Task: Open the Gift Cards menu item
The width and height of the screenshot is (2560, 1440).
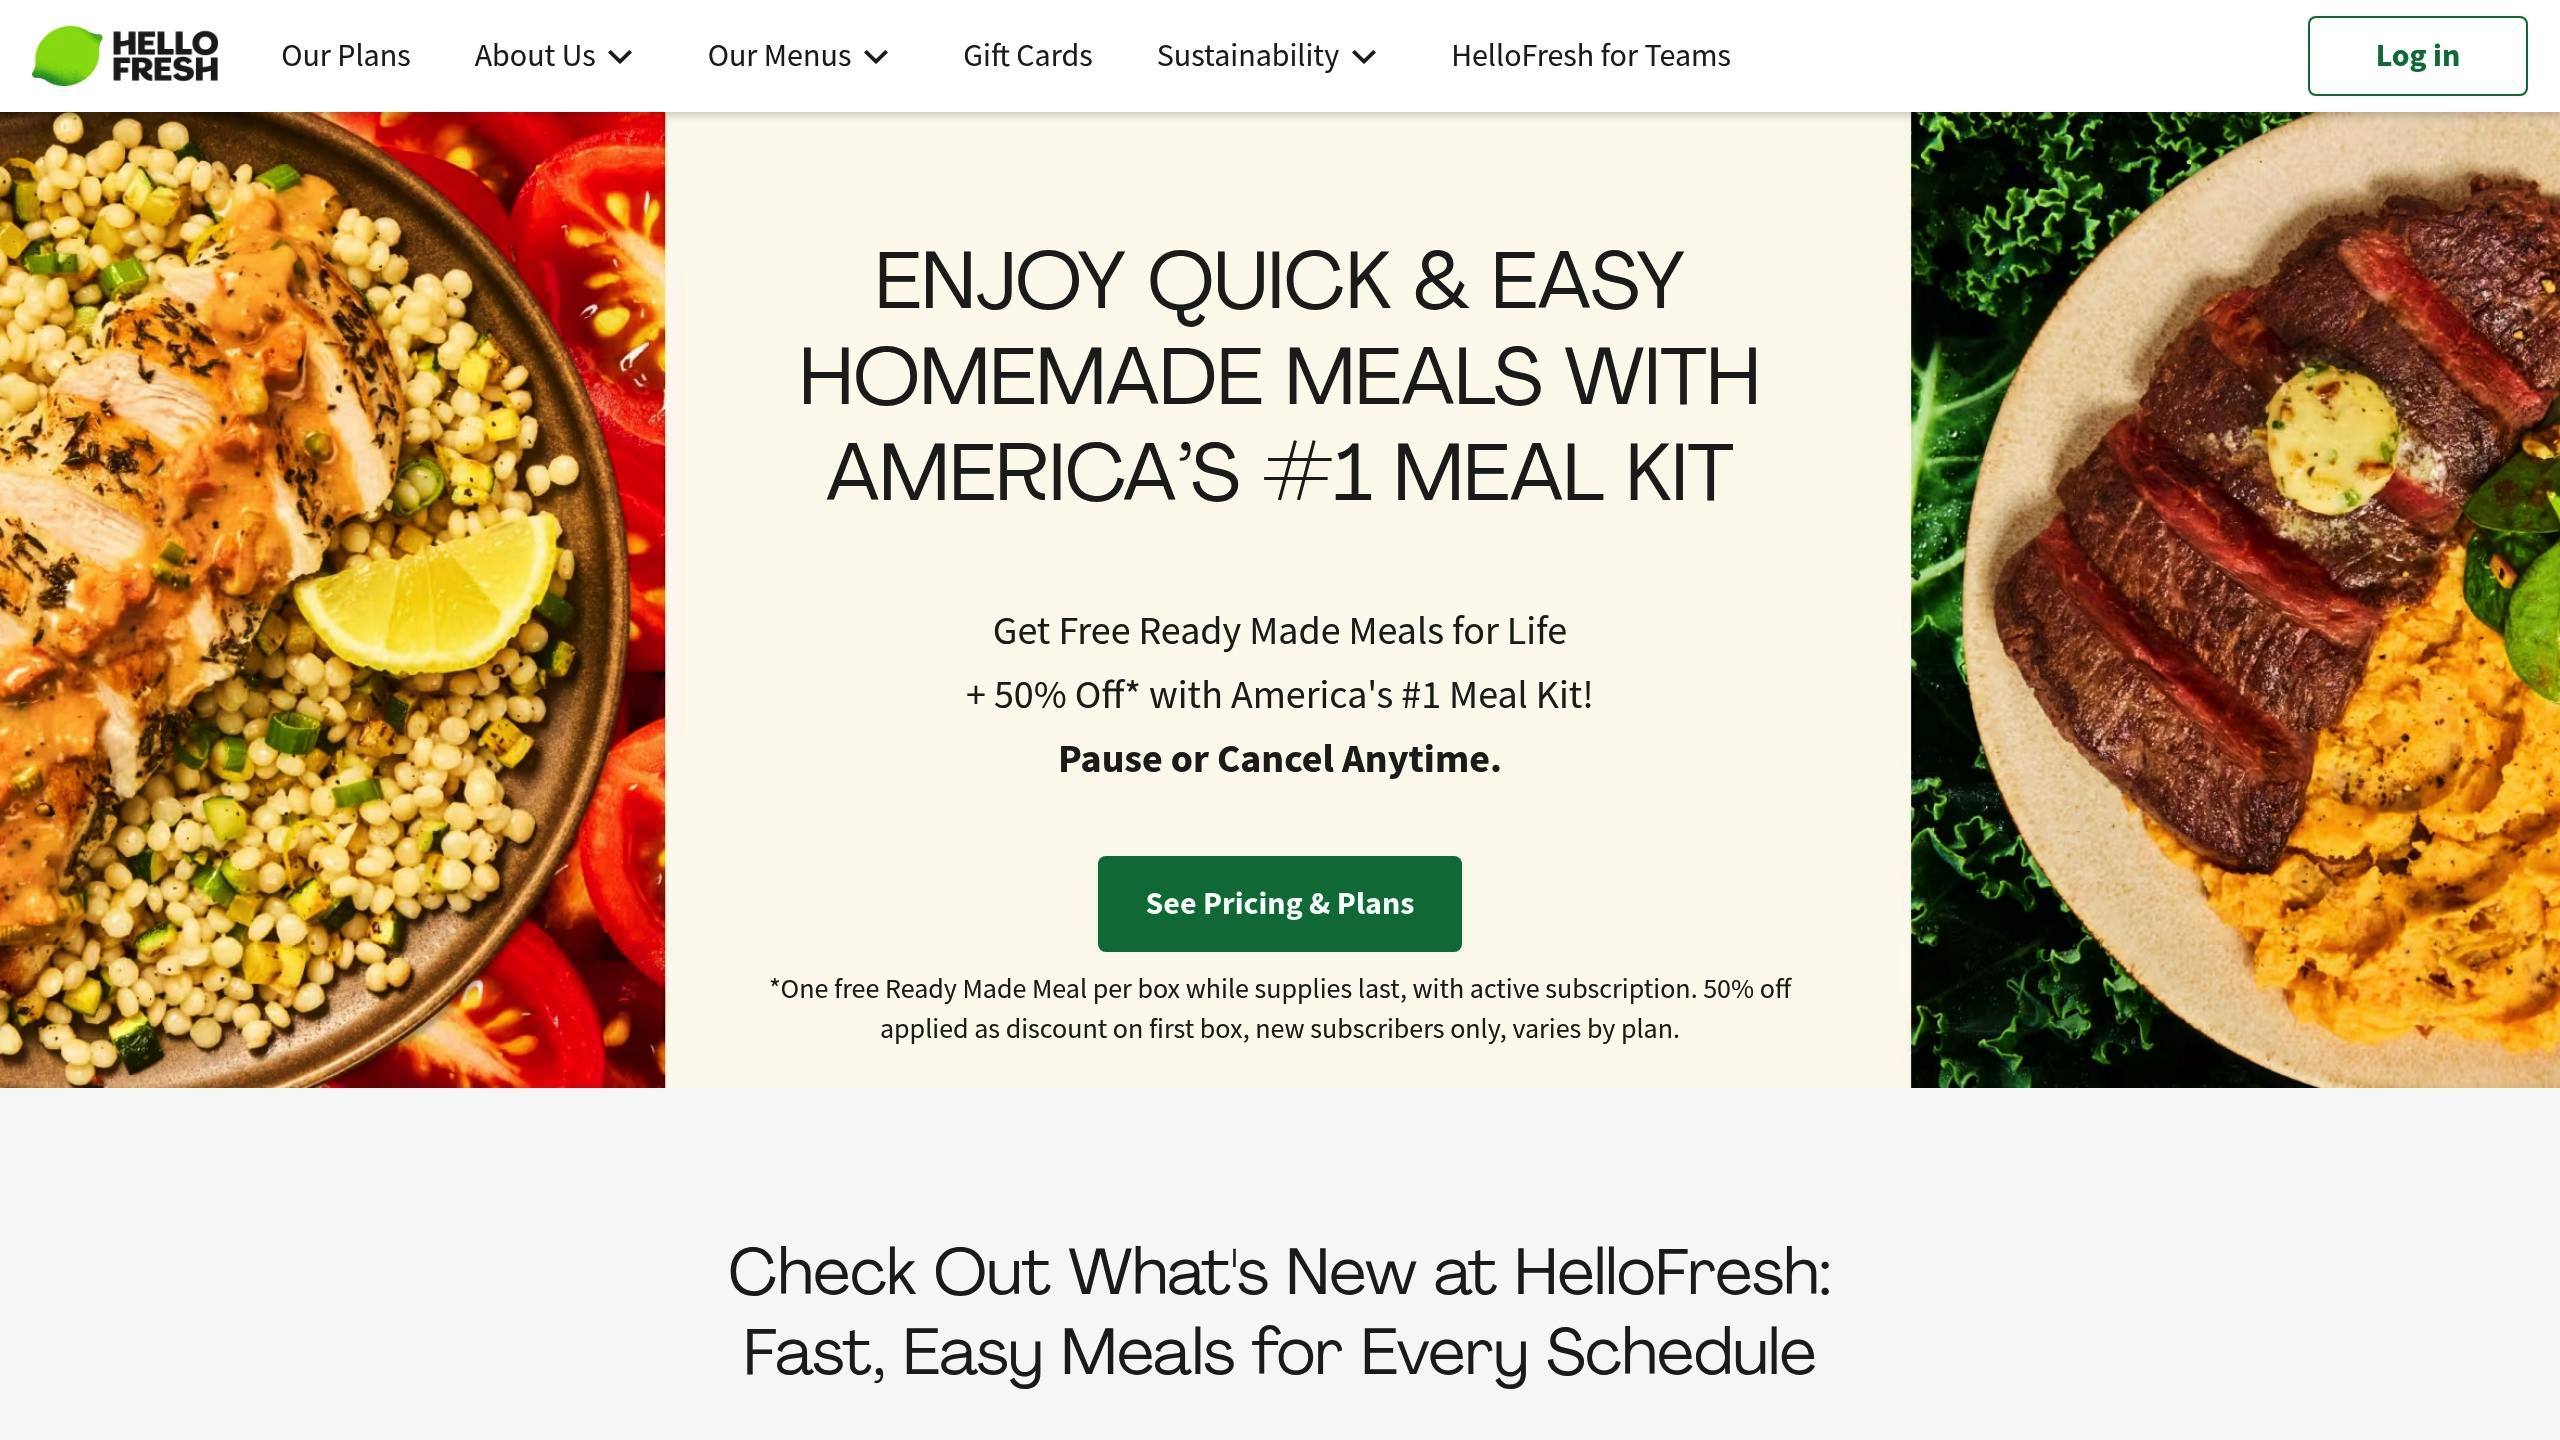Action: pyautogui.click(x=1027, y=56)
